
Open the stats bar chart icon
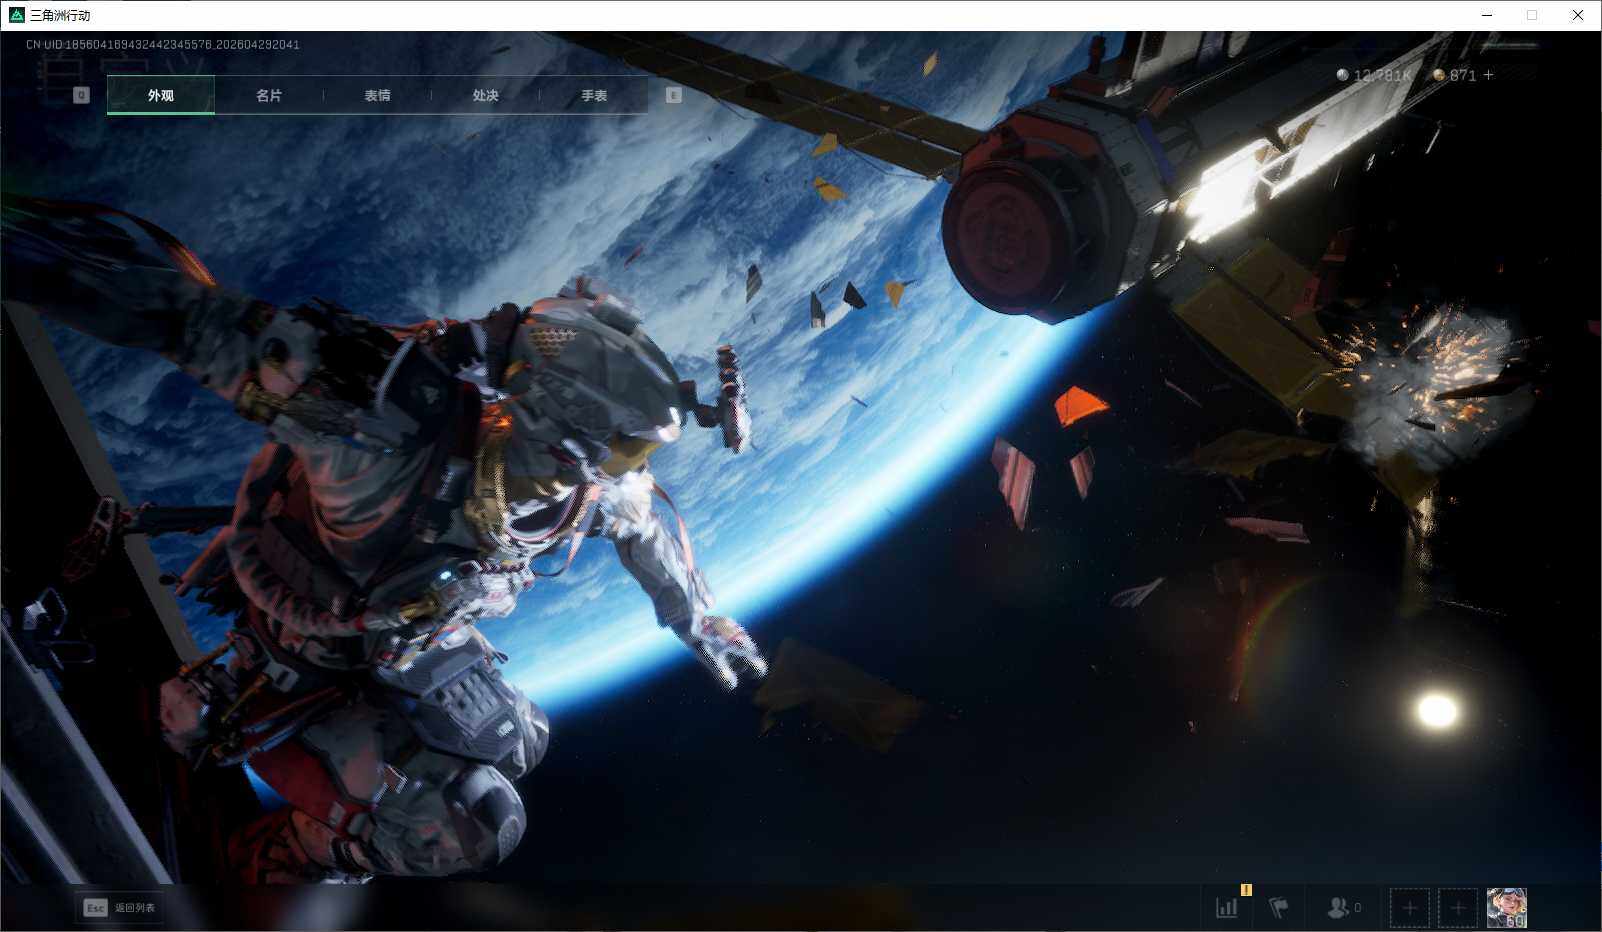1227,908
